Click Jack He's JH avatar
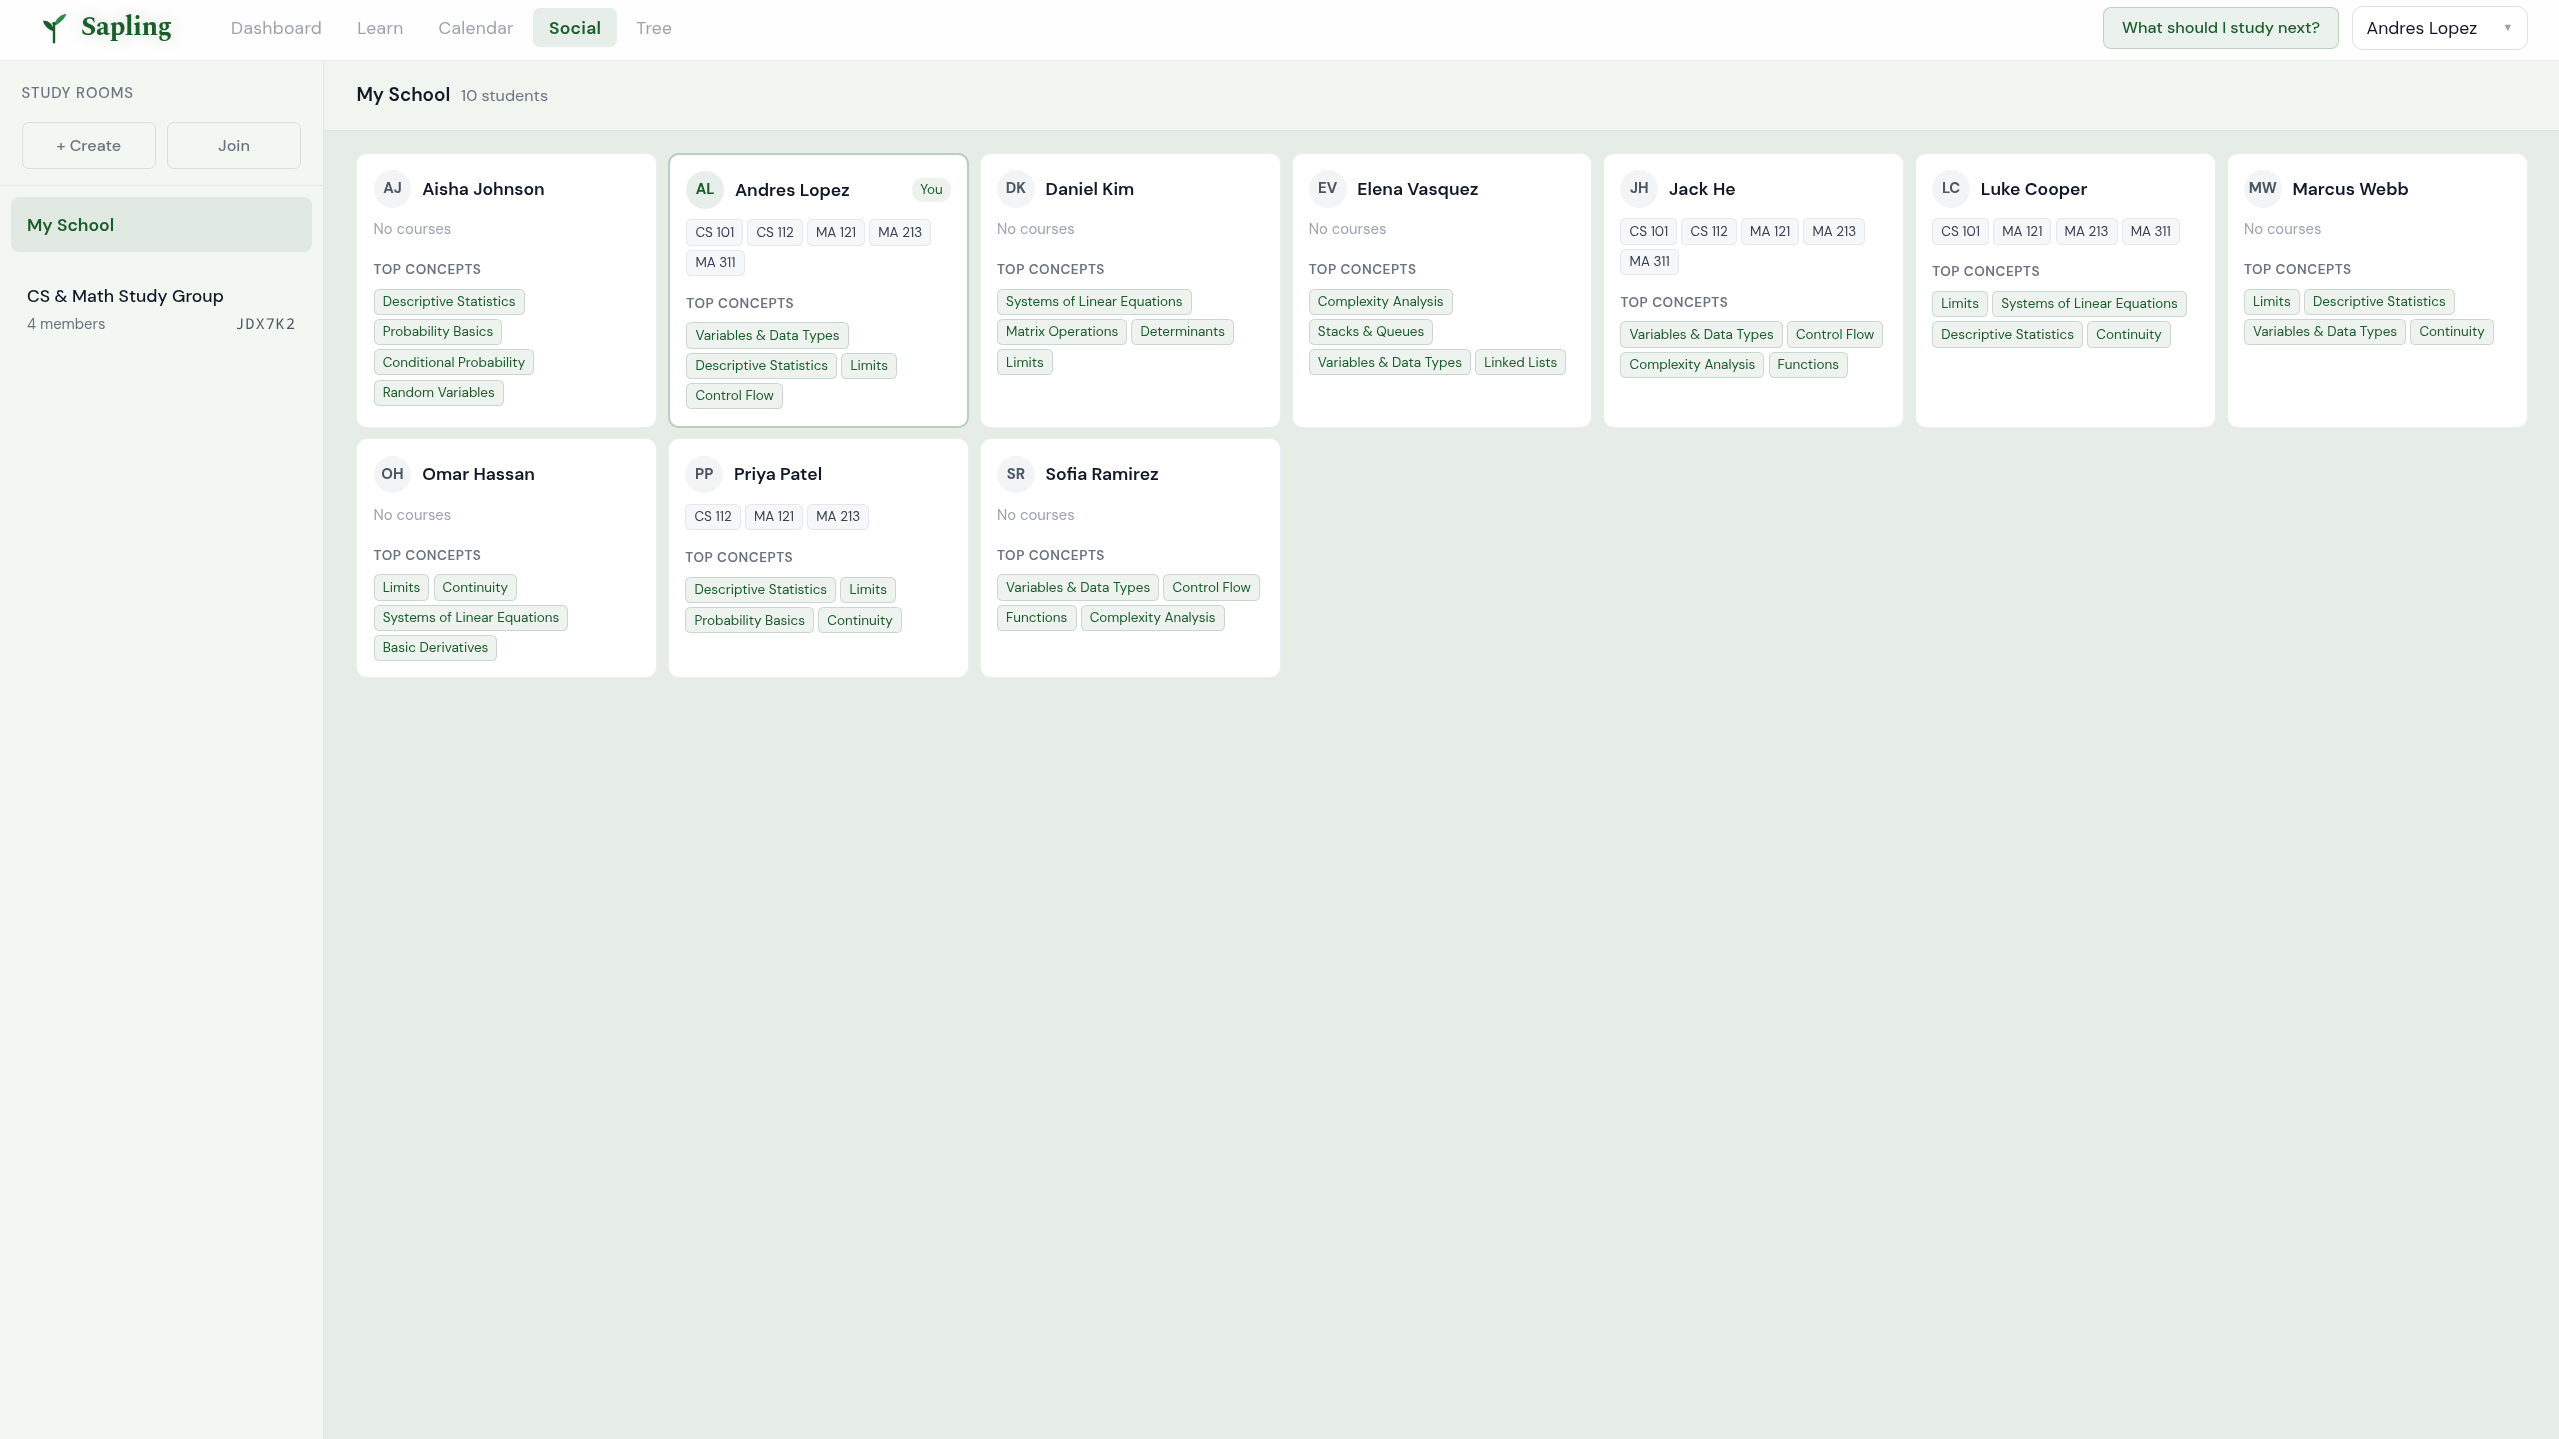This screenshot has width=2559, height=1439. (1638, 188)
